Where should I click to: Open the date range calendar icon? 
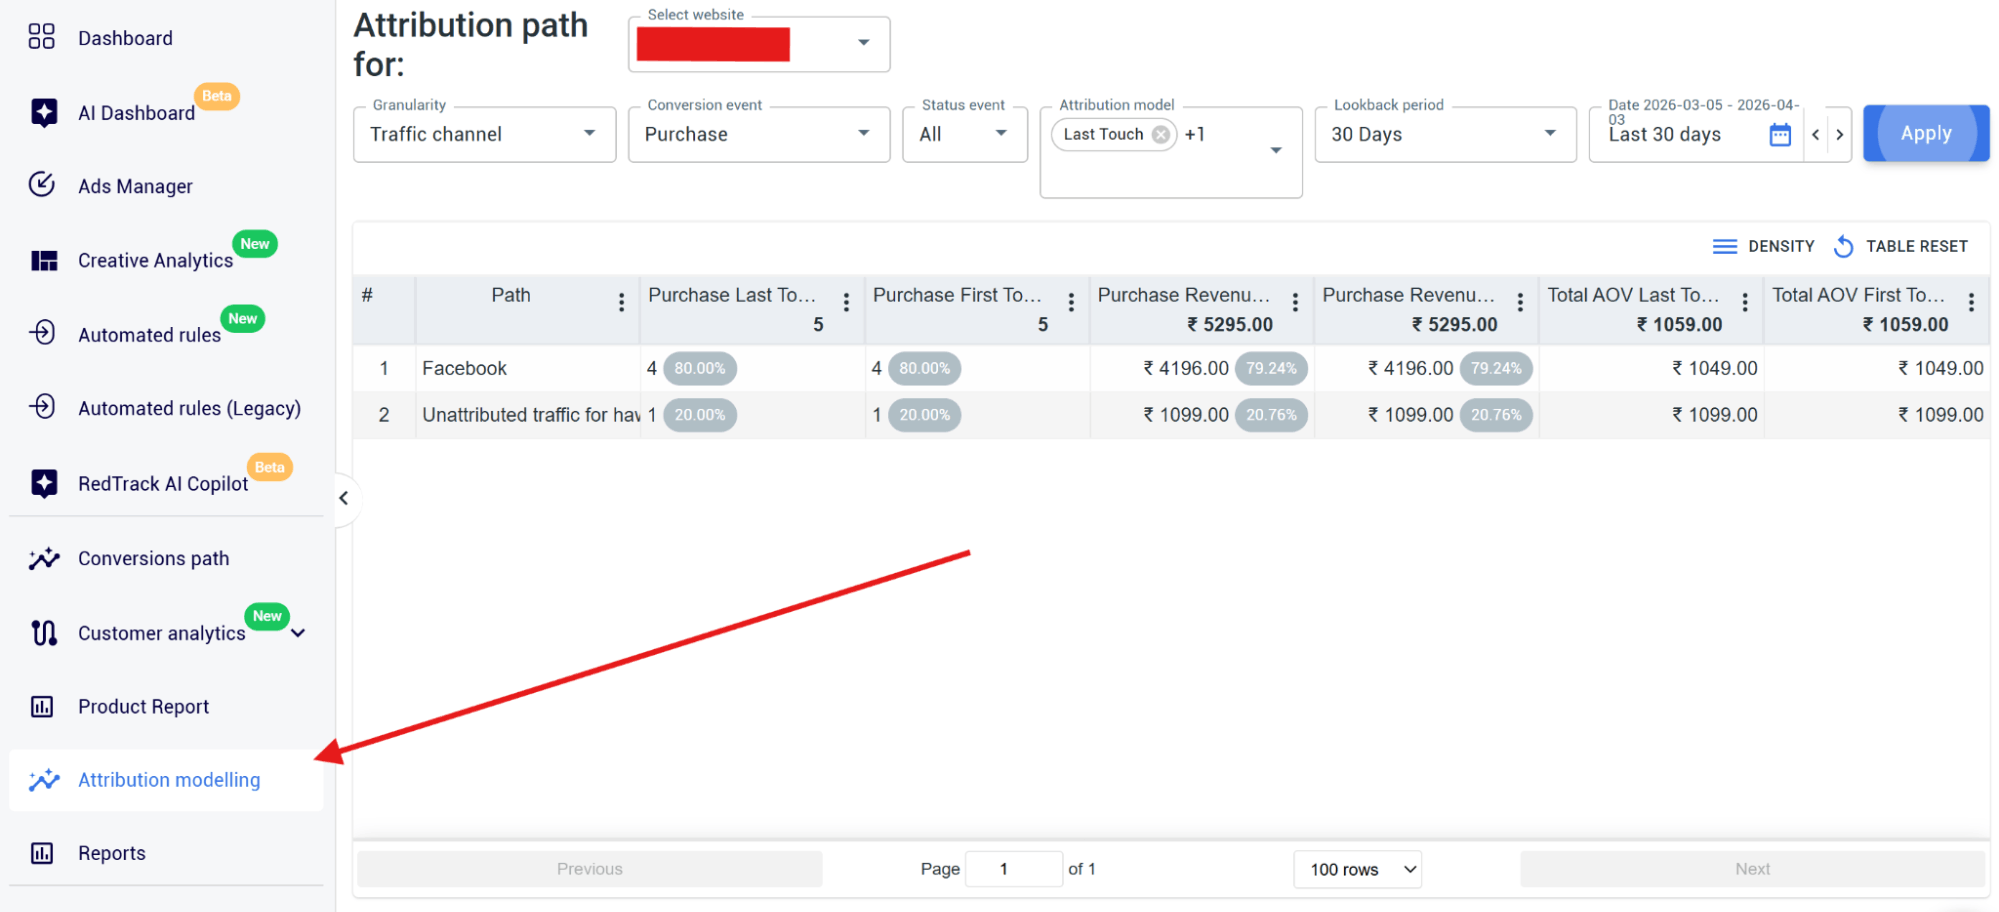pos(1780,135)
